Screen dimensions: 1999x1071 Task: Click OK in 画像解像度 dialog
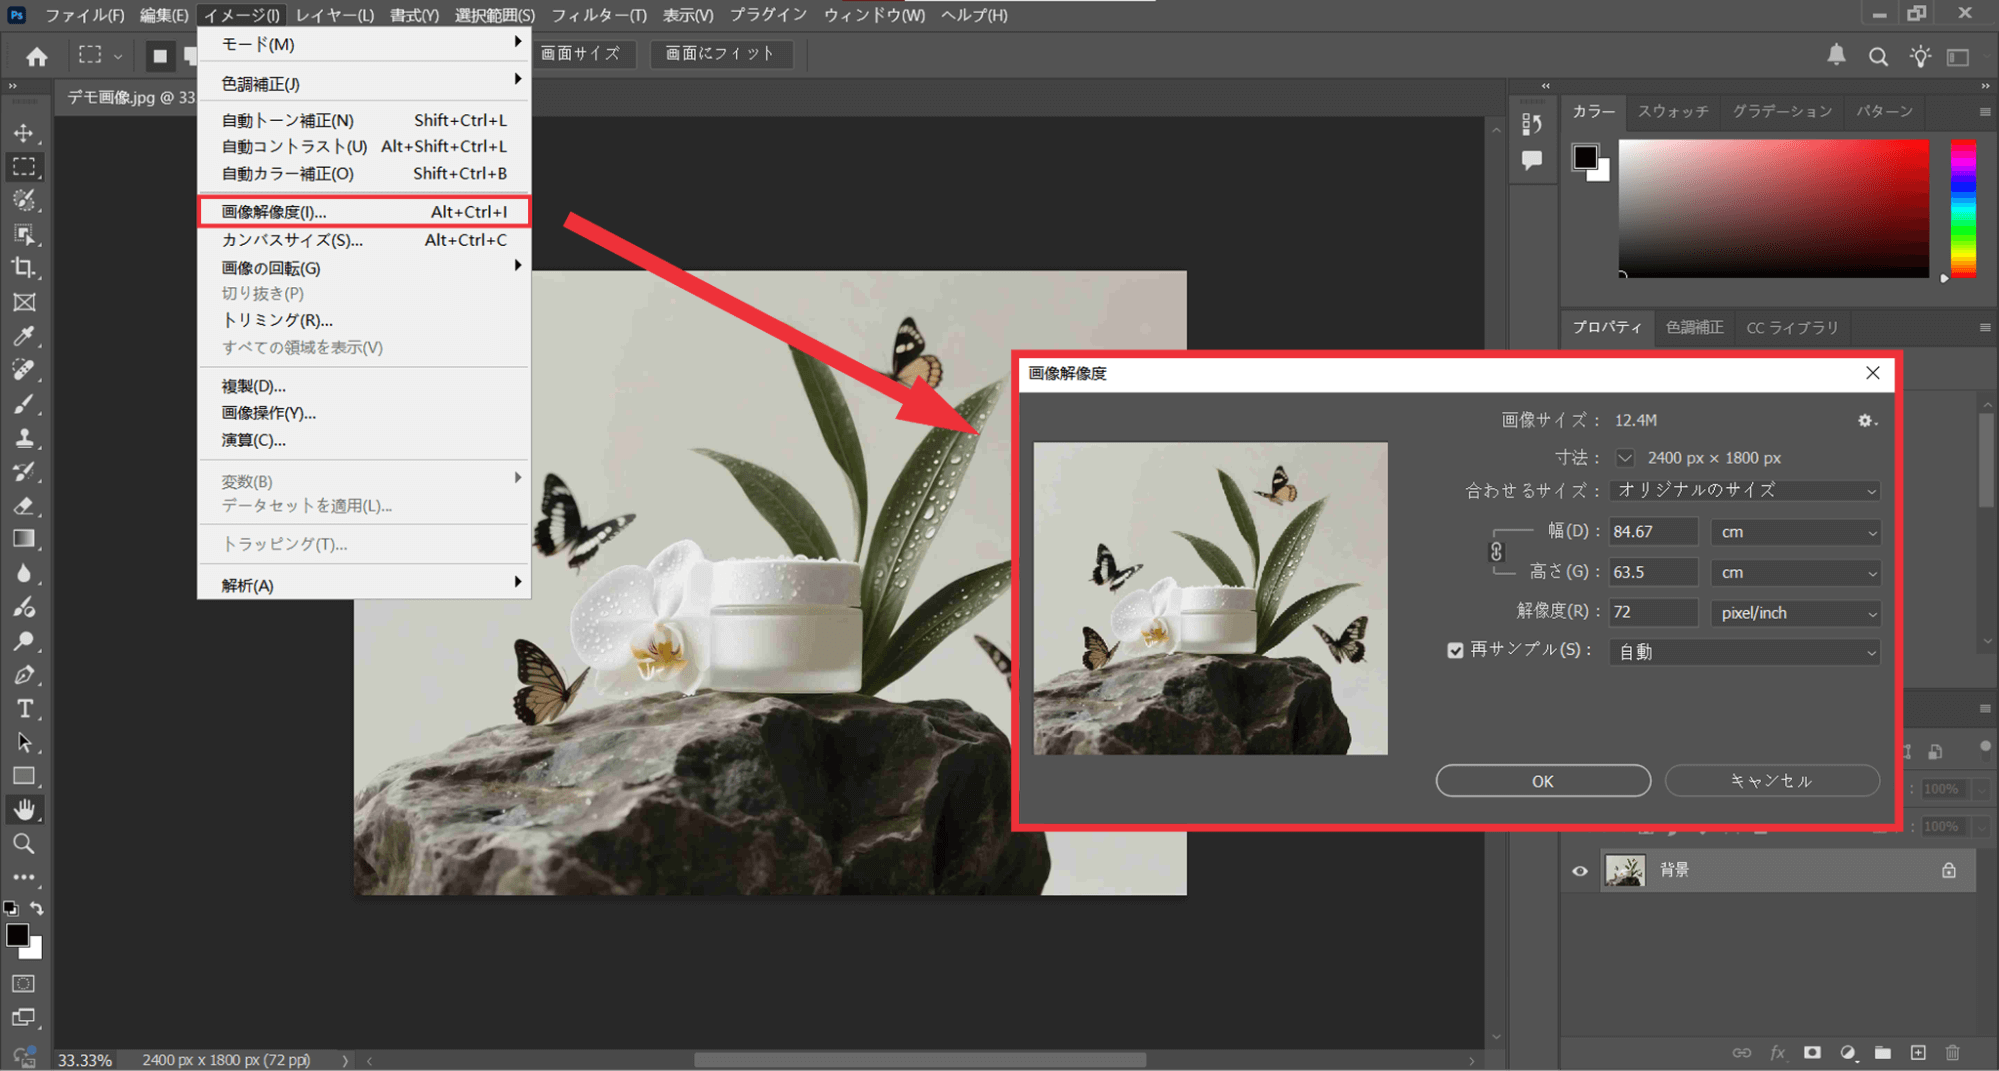point(1543,781)
